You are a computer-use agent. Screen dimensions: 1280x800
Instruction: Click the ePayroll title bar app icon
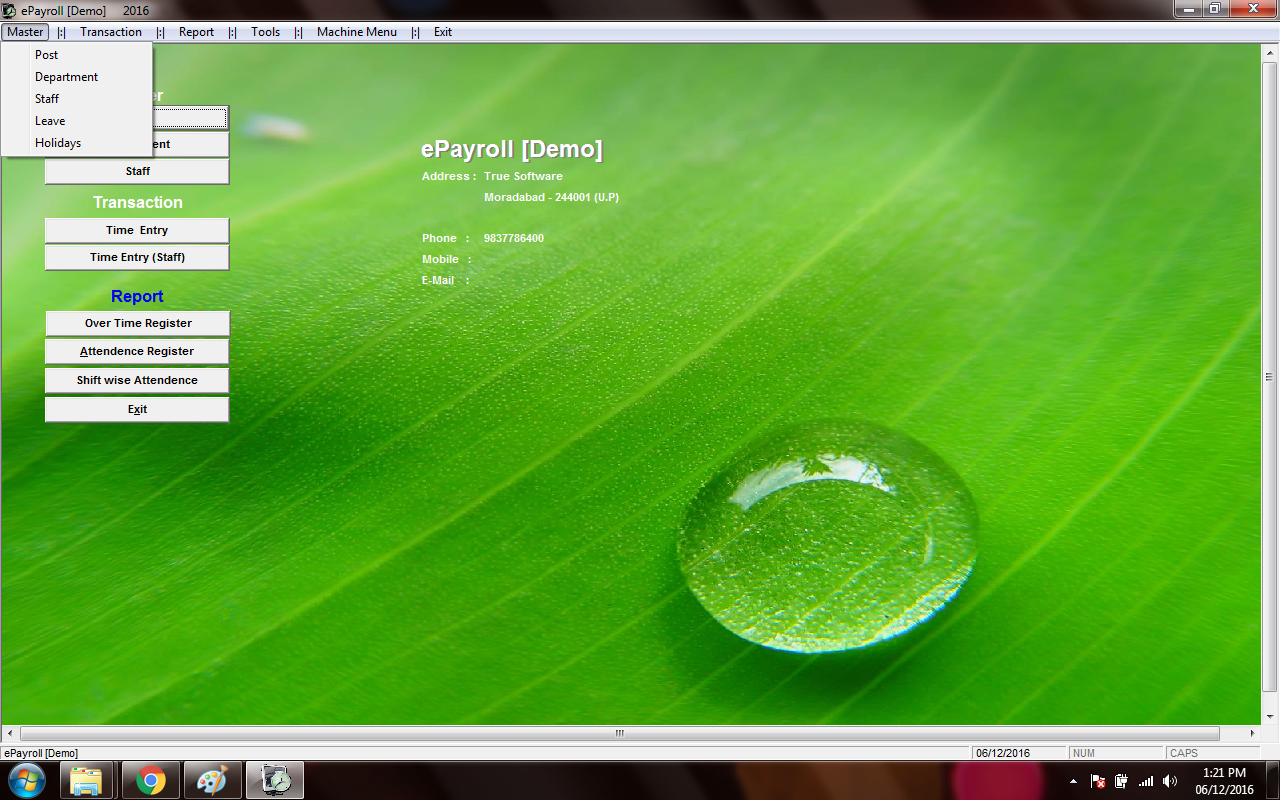tap(9, 10)
